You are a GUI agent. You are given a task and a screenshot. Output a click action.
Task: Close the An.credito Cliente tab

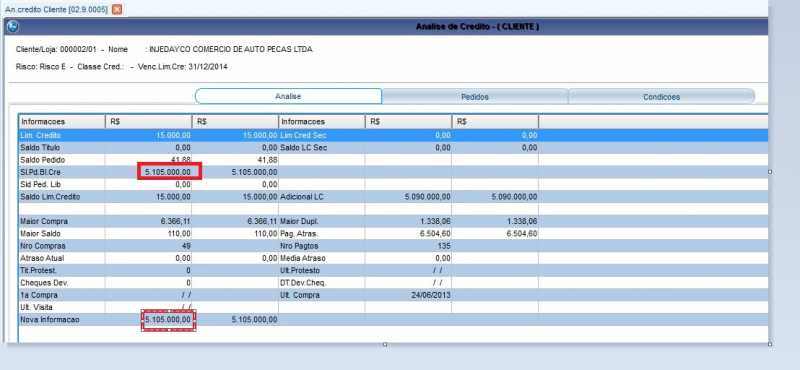coord(117,9)
